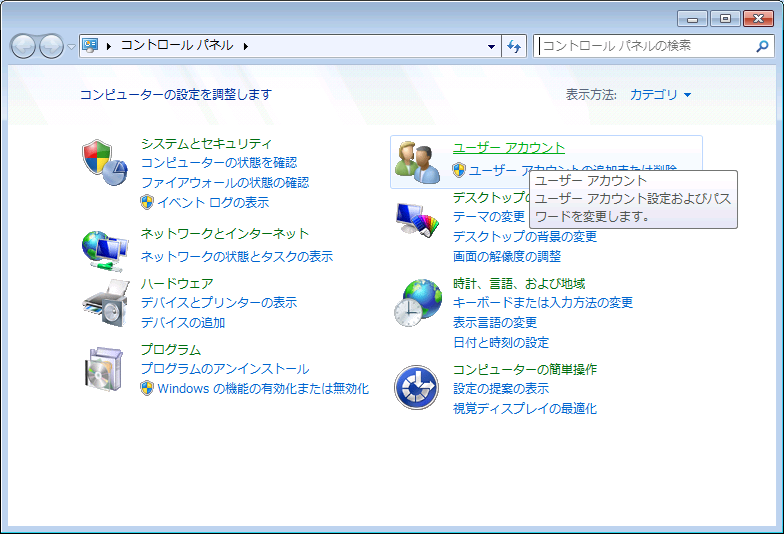This screenshot has height=534, width=784.
Task: Open プログラム category link
Action: click(x=170, y=350)
